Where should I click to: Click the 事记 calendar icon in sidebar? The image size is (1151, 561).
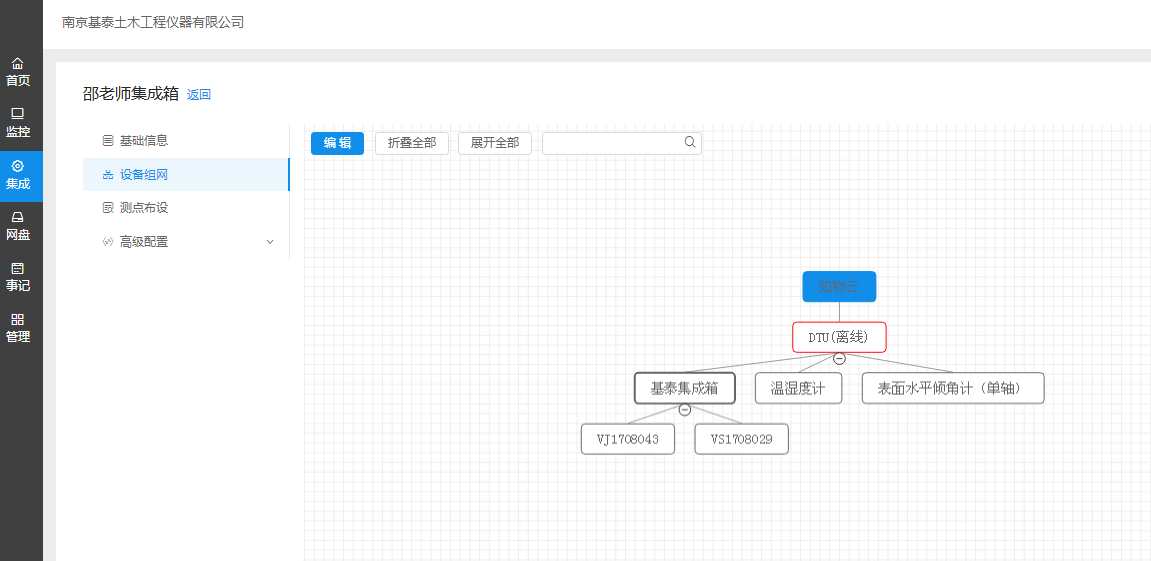pyautogui.click(x=18, y=268)
